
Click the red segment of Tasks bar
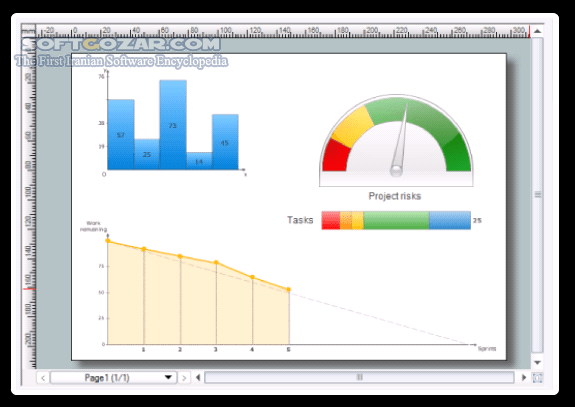pyautogui.click(x=331, y=220)
